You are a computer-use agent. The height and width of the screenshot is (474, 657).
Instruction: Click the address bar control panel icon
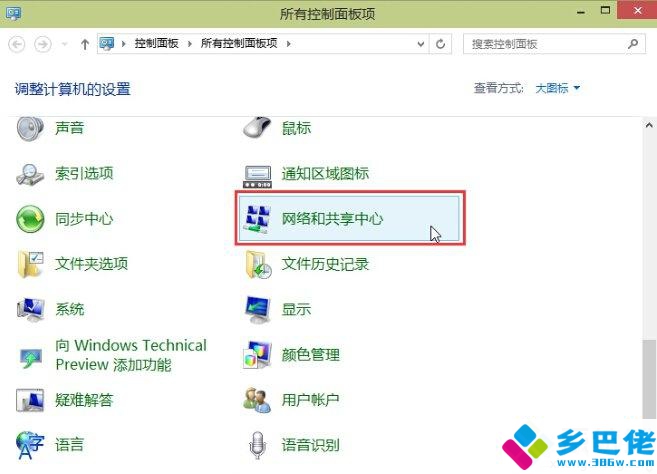coord(107,44)
